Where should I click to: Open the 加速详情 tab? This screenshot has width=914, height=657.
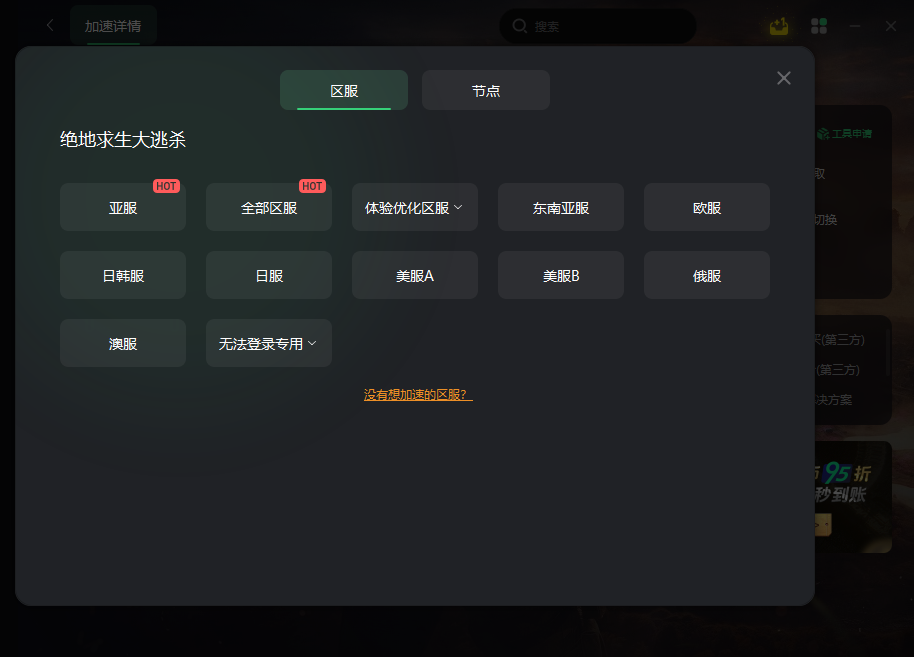(113, 26)
